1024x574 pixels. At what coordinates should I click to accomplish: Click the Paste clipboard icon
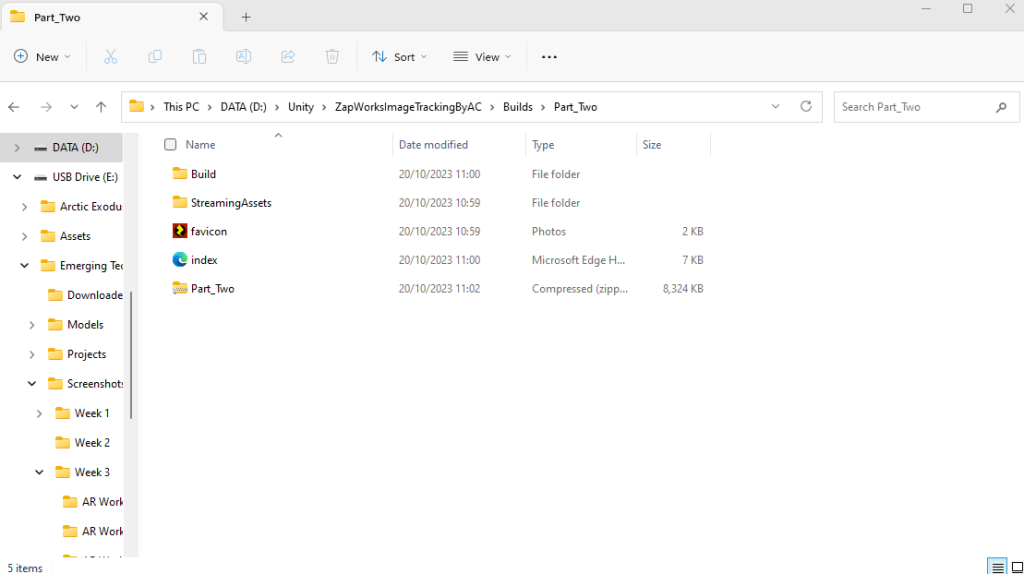click(199, 57)
